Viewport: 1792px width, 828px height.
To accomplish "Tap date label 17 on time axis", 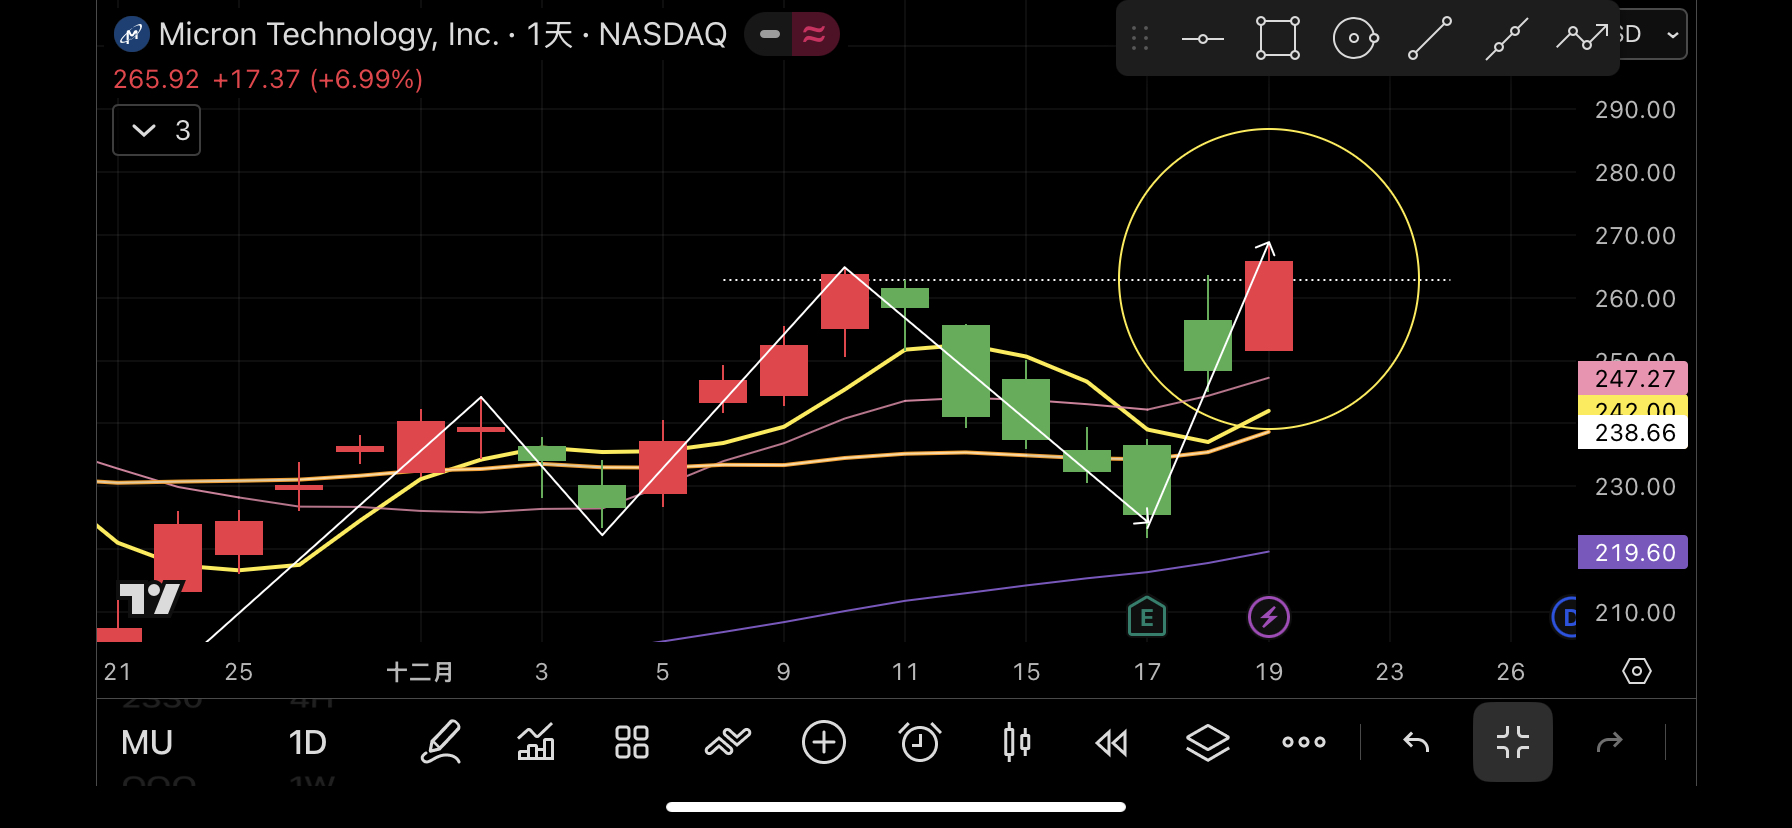I will (x=1147, y=671).
